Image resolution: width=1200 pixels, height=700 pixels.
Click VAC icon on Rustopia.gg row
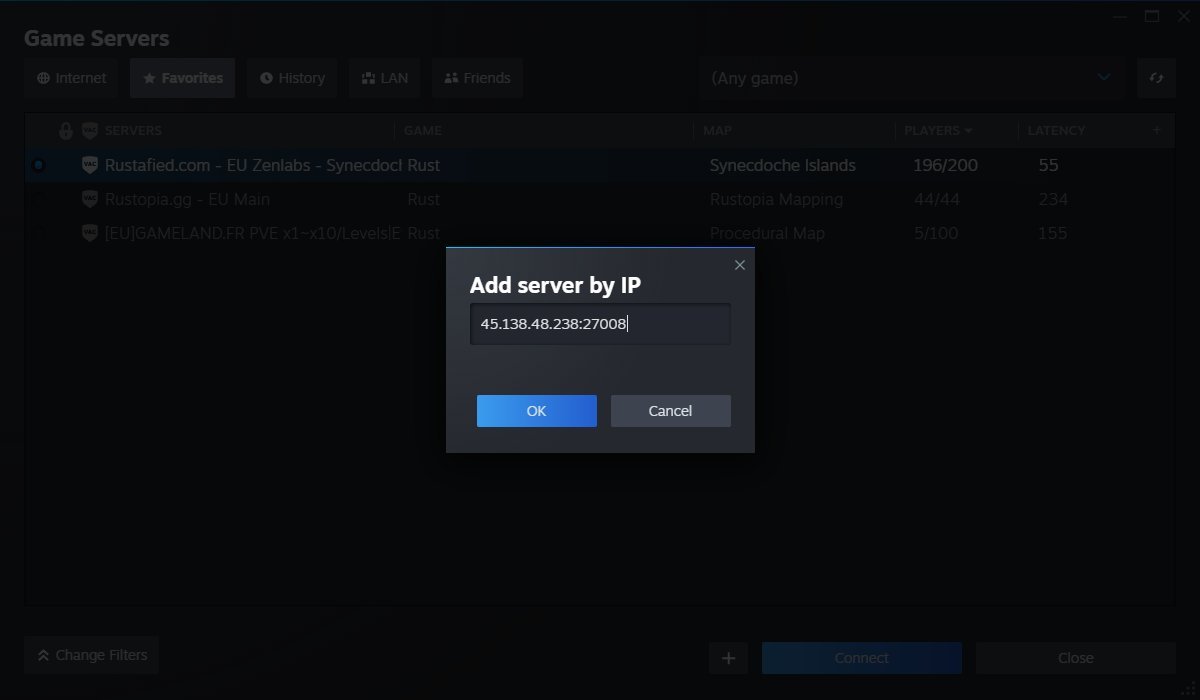click(x=89, y=199)
